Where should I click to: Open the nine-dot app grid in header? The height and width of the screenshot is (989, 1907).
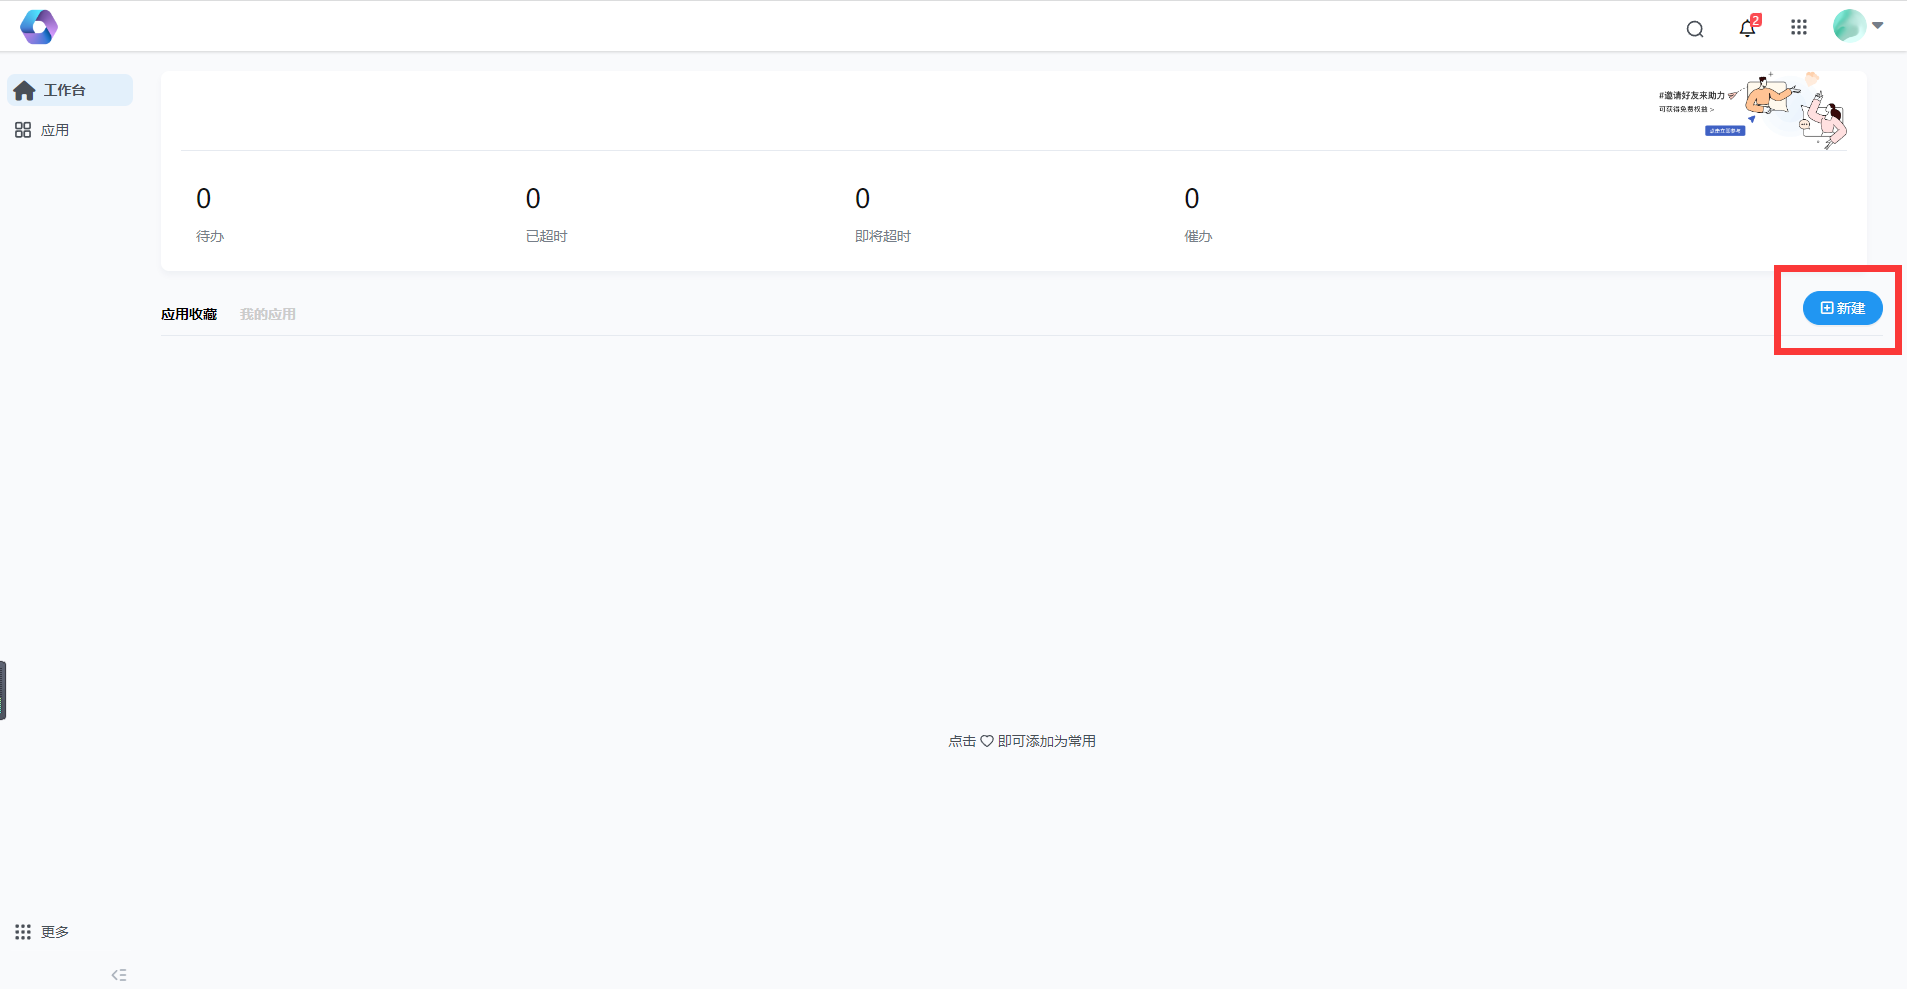tap(1798, 28)
